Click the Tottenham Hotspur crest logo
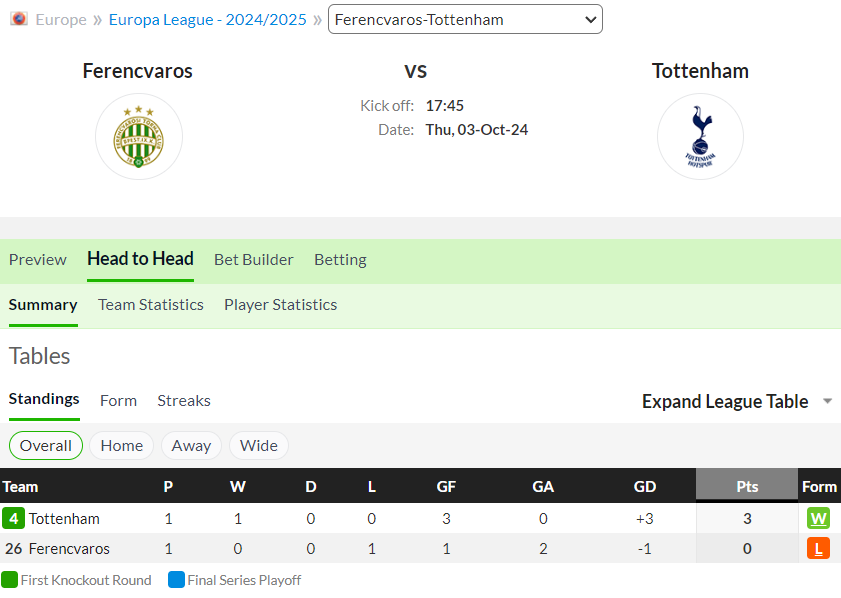 click(700, 137)
